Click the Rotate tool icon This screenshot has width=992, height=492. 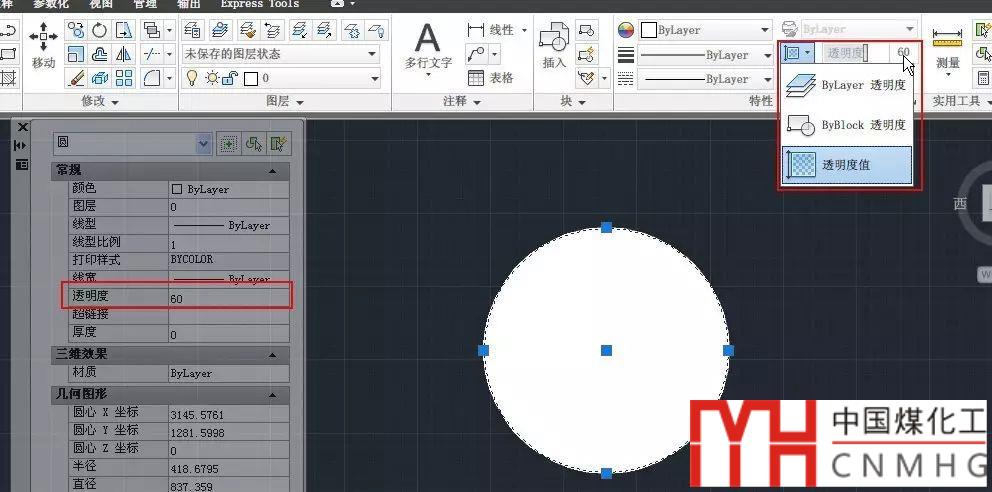click(x=100, y=29)
